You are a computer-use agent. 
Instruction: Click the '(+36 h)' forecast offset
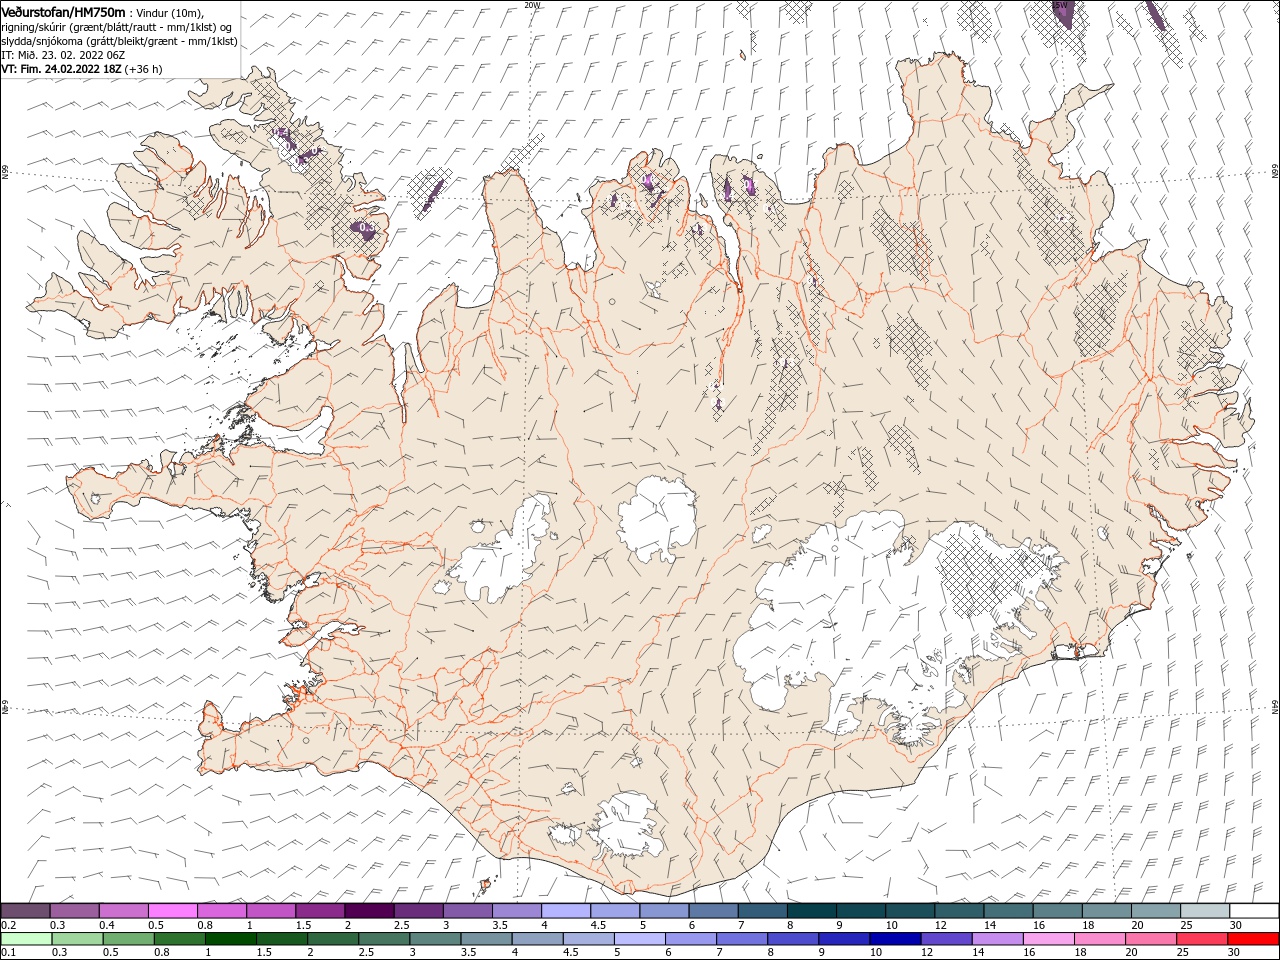[x=144, y=69]
